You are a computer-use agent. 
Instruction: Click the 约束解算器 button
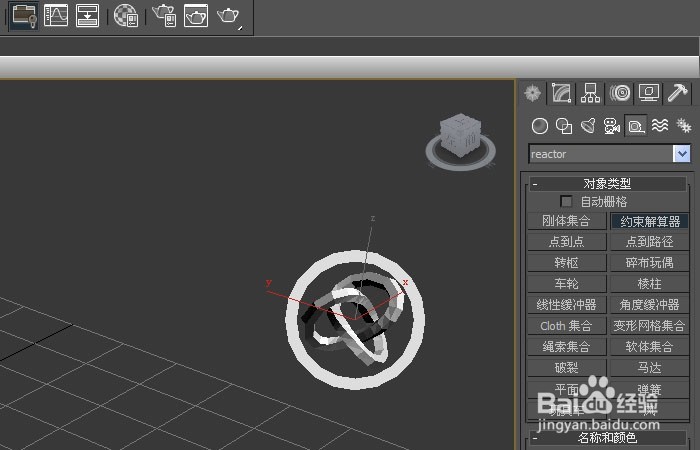[x=650, y=221]
